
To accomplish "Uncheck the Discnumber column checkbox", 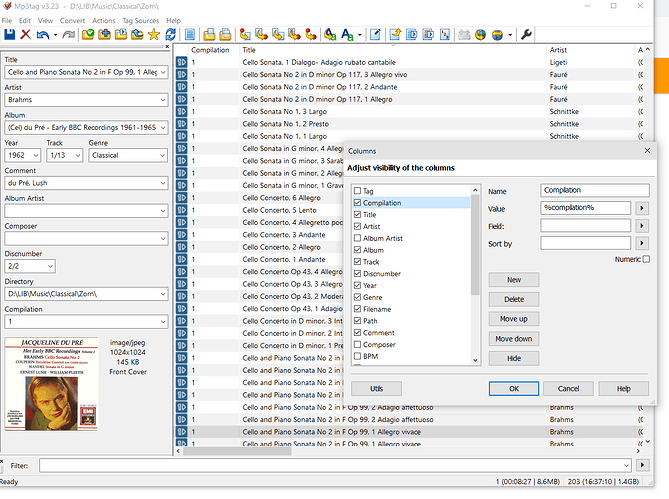I will (x=358, y=273).
